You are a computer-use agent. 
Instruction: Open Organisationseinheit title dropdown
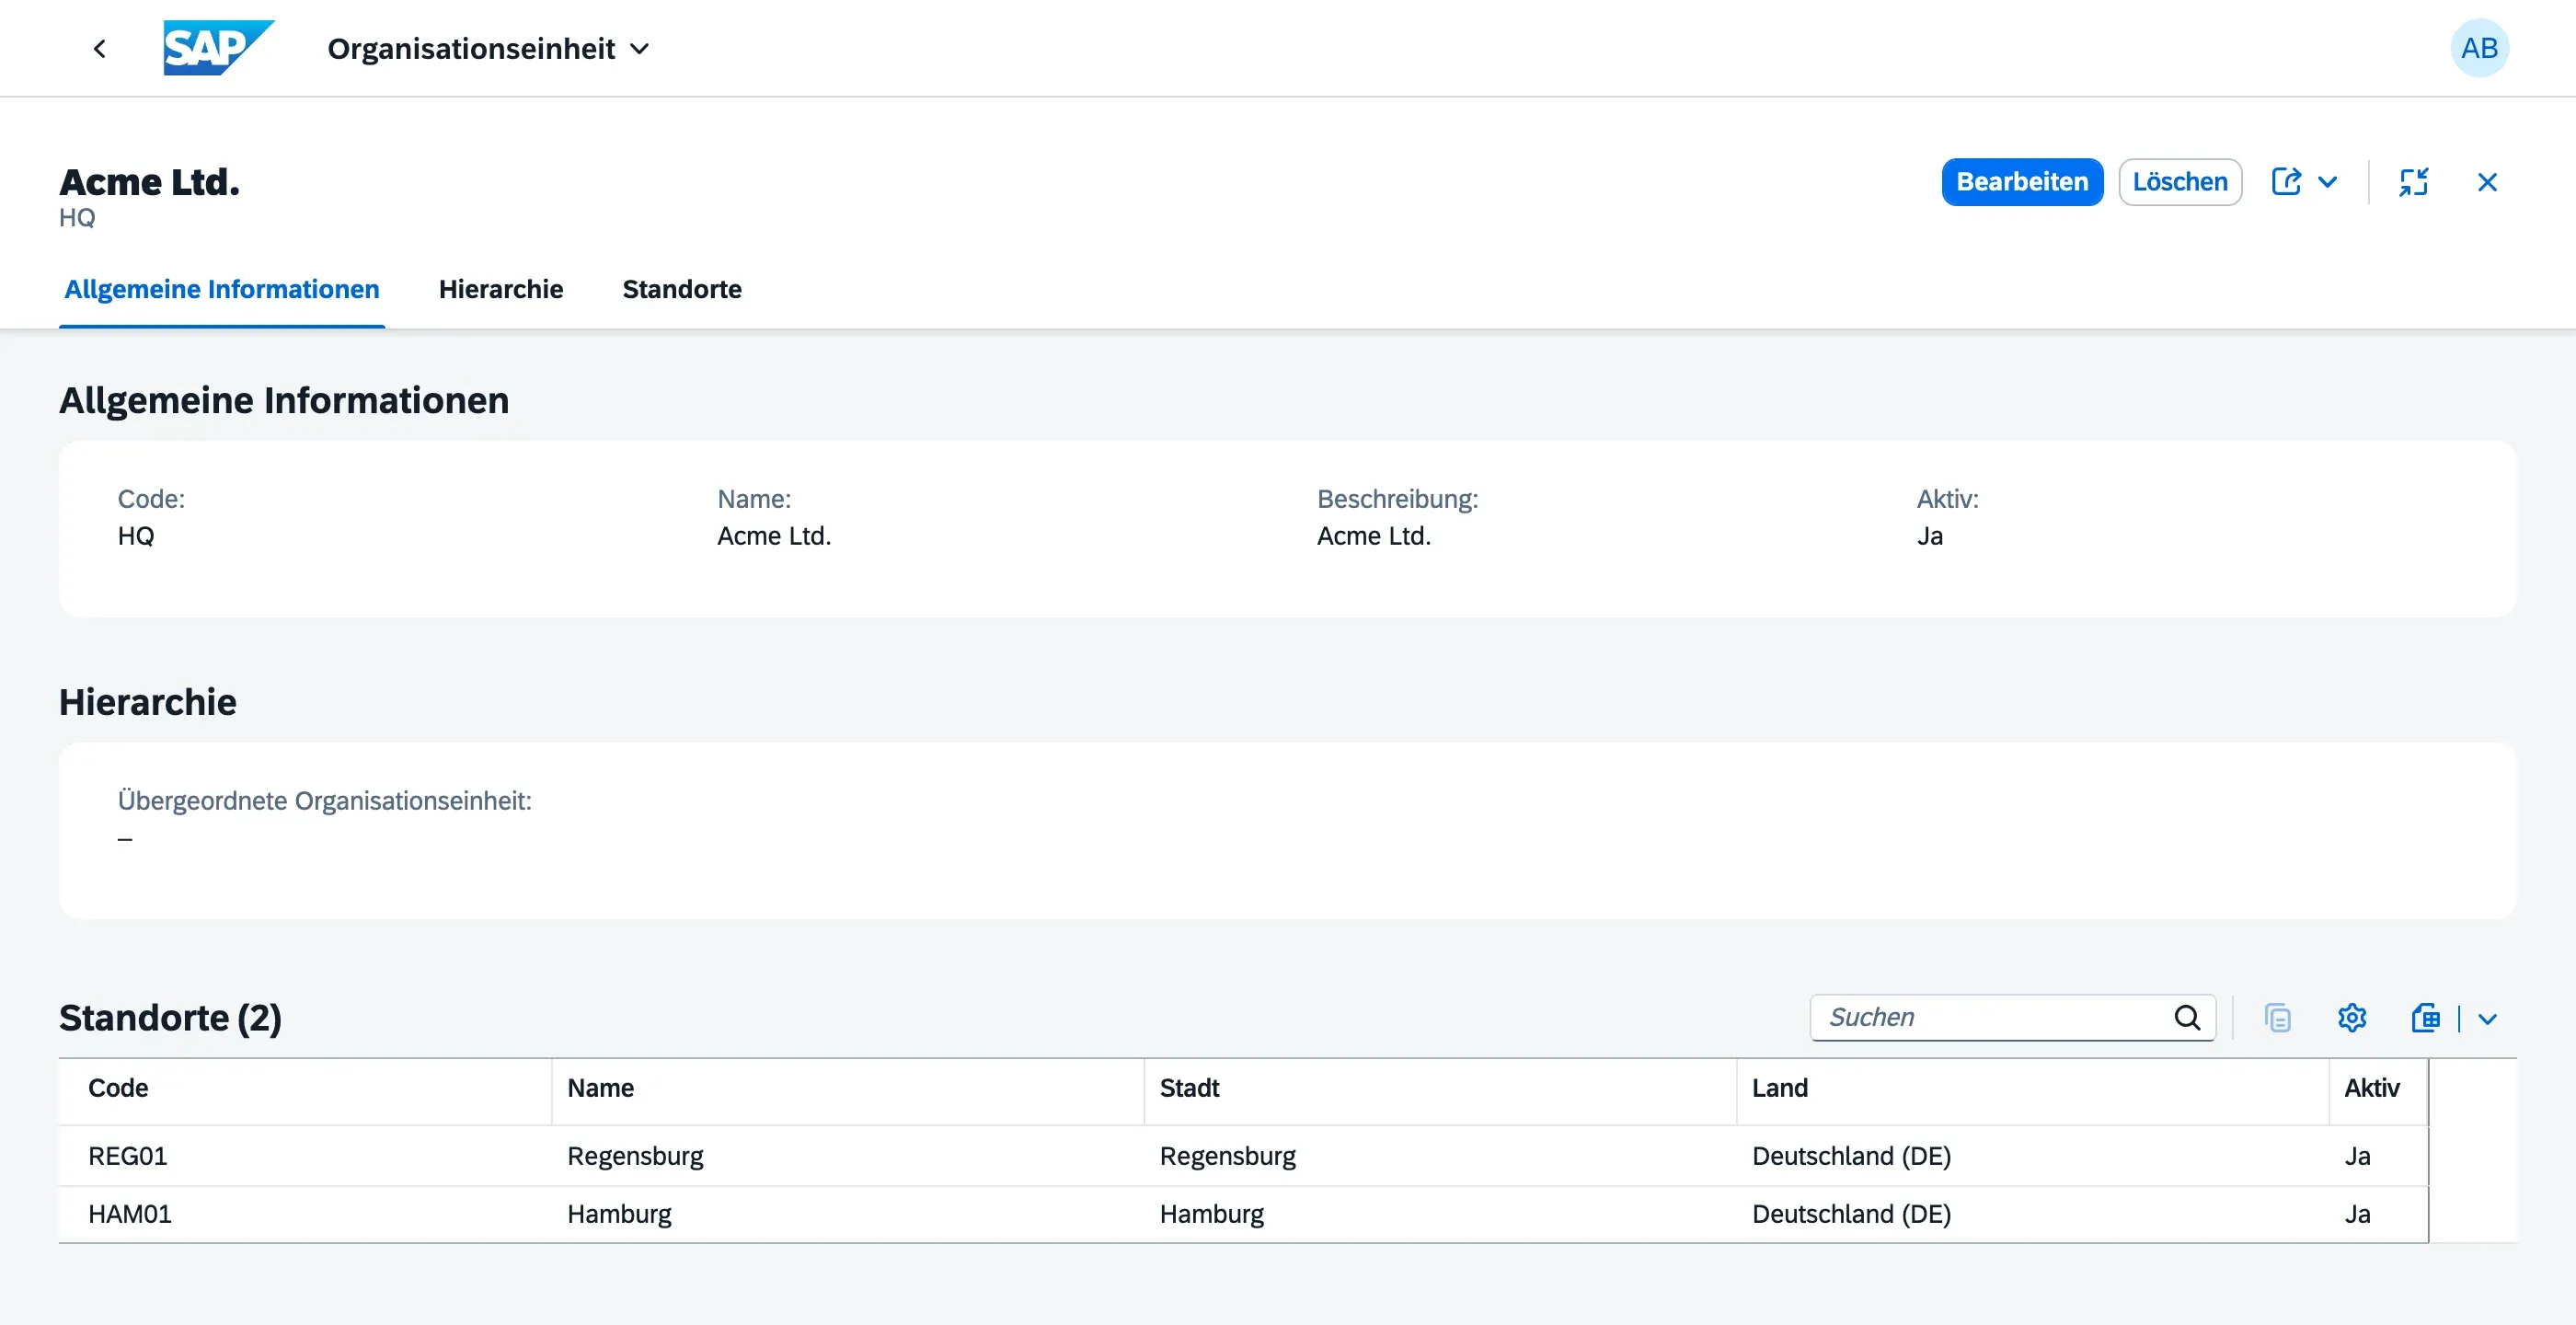click(489, 48)
